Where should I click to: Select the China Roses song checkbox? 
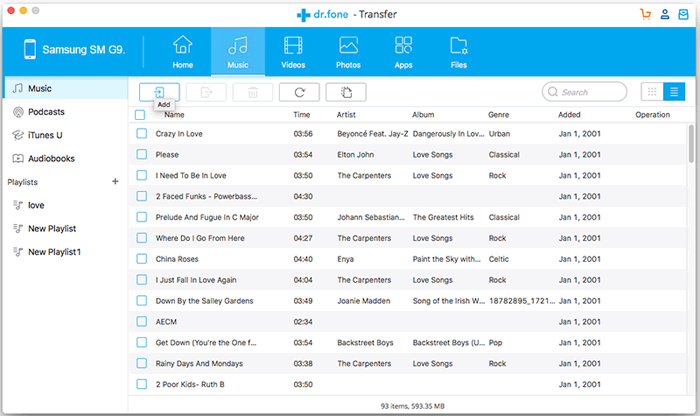click(x=141, y=259)
